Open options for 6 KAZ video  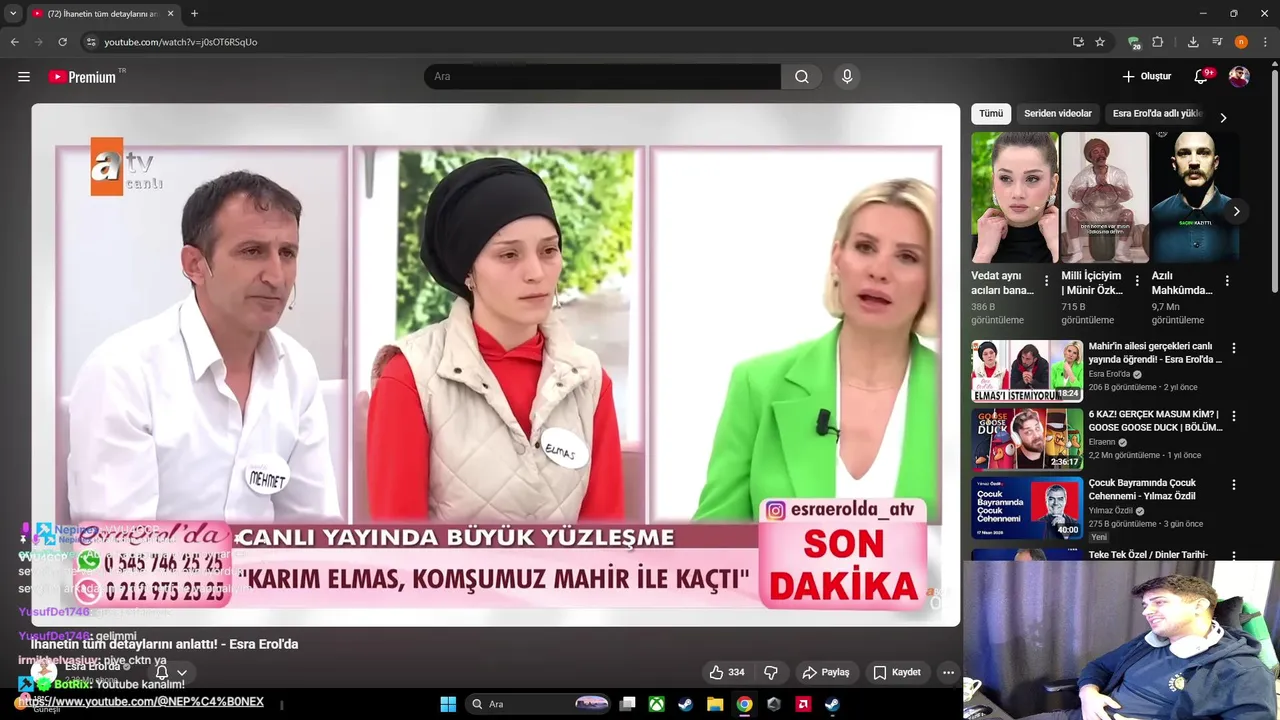coord(1233,416)
